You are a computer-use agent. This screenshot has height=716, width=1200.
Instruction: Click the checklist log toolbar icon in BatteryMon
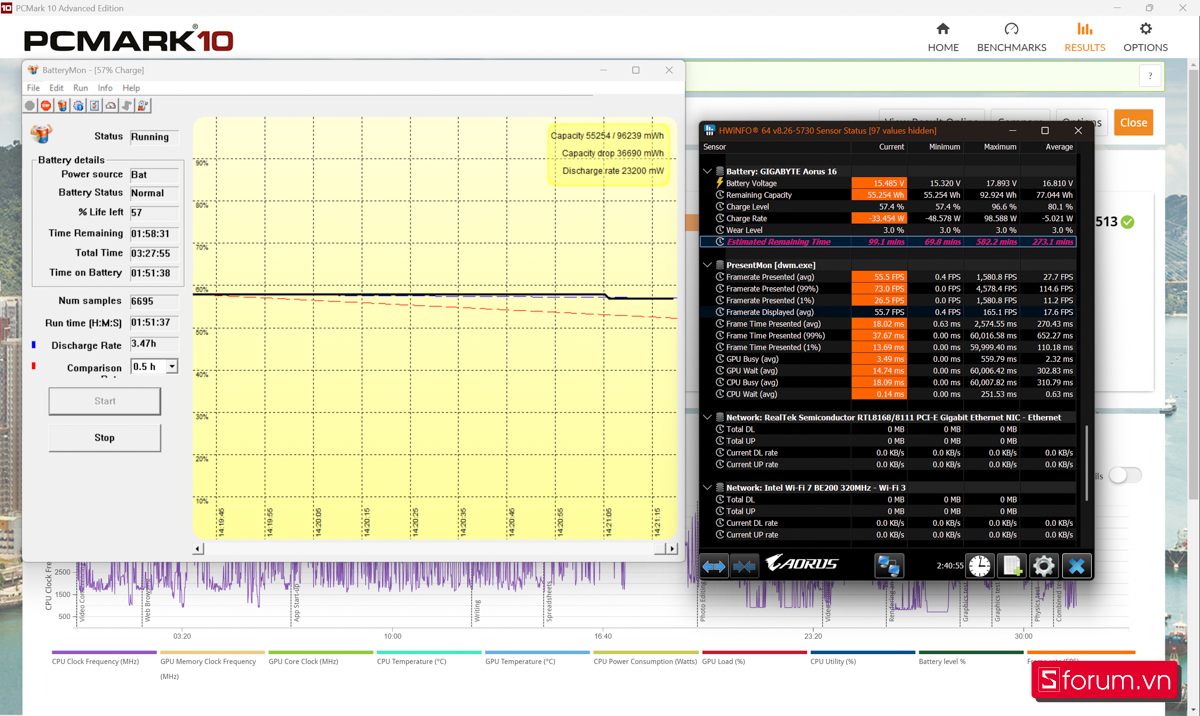(94, 105)
